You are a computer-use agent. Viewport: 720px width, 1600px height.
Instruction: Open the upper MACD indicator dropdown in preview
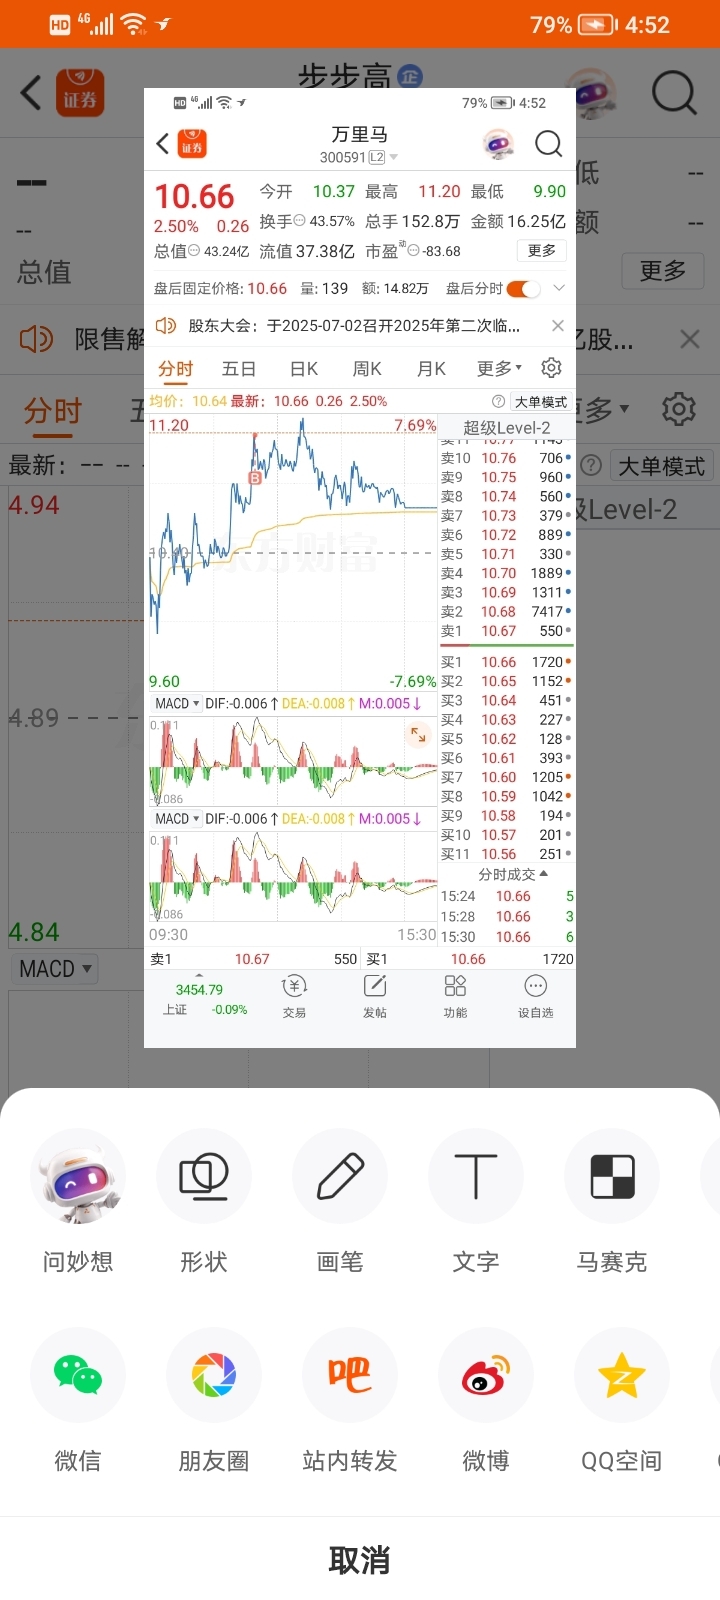coord(177,704)
